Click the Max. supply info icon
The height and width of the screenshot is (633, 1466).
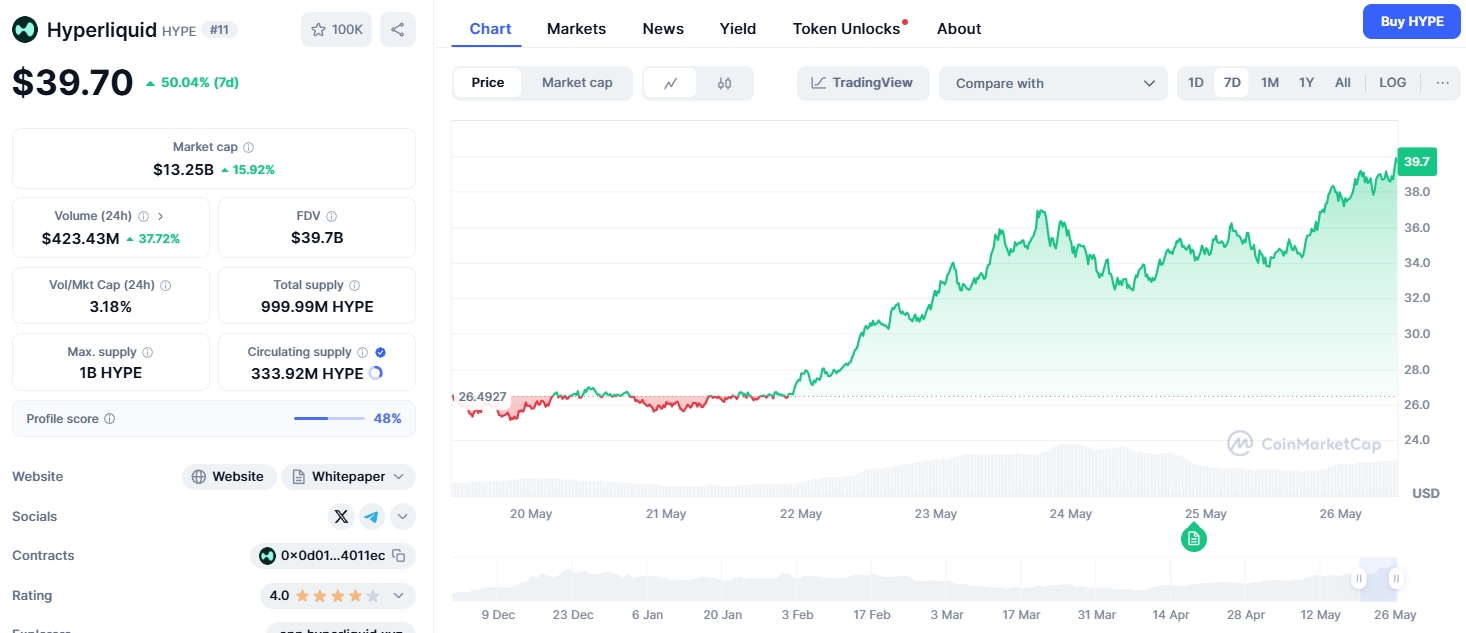pos(148,352)
